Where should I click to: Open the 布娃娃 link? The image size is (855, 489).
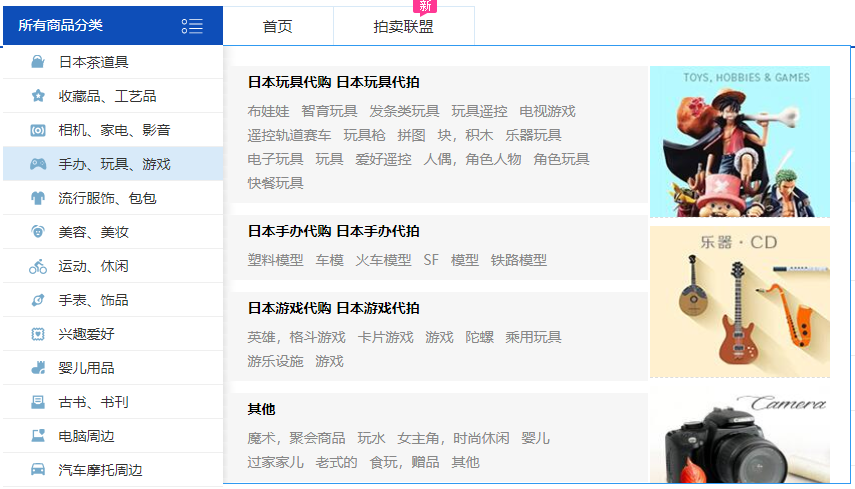pyautogui.click(x=268, y=111)
